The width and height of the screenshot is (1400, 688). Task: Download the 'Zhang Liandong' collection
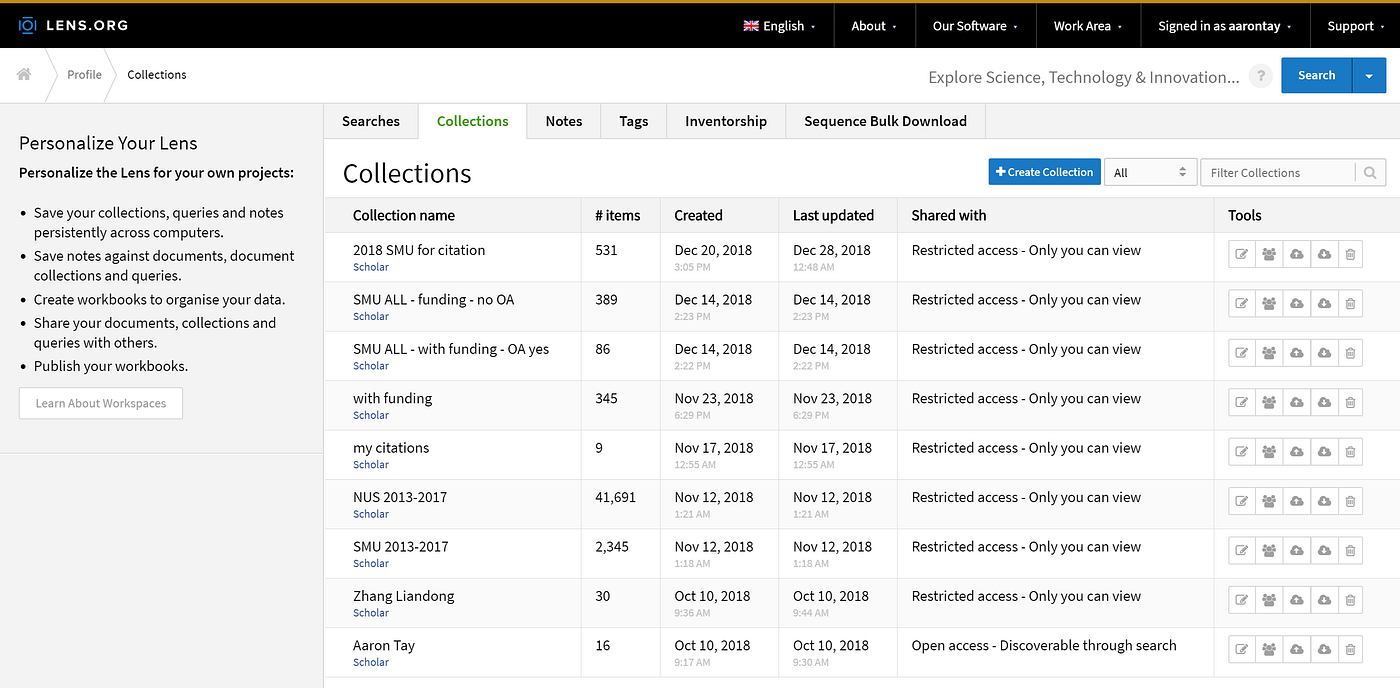click(x=1323, y=600)
